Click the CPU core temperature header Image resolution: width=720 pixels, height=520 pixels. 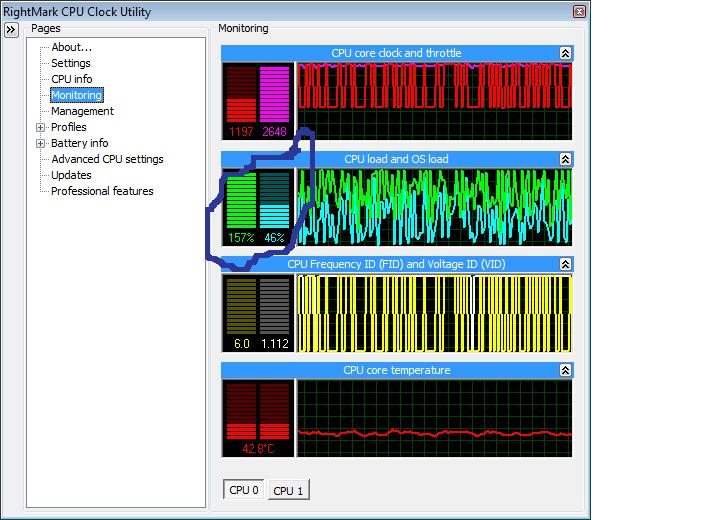coord(397,370)
